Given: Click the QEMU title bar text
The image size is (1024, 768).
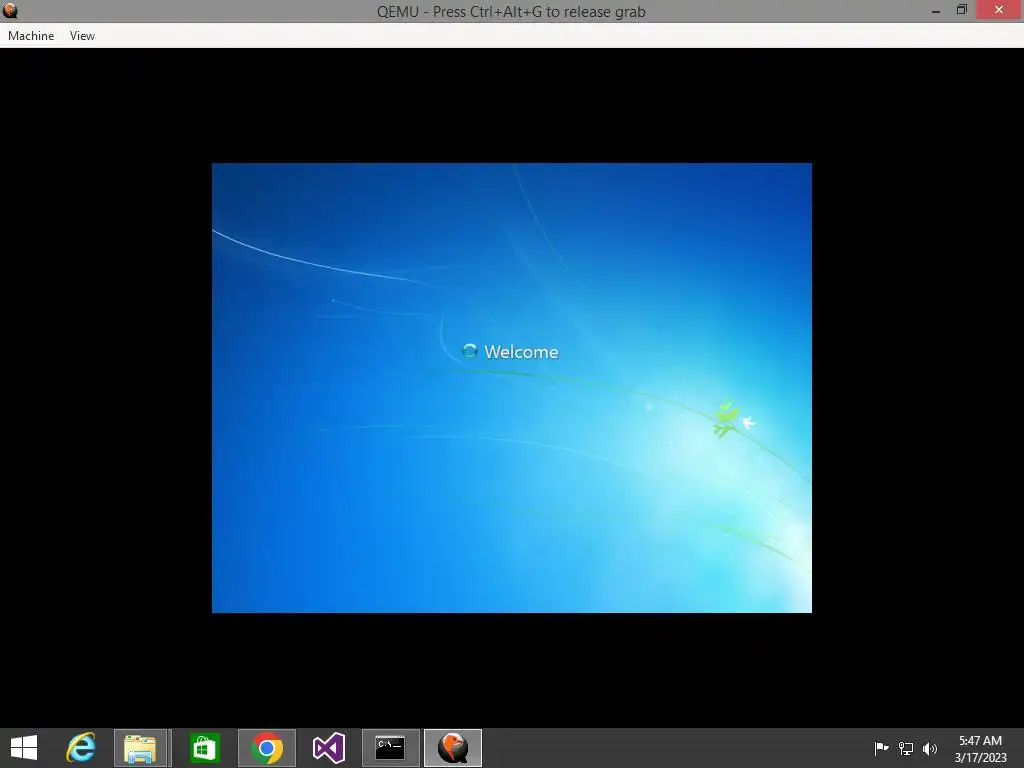Looking at the screenshot, I should (511, 11).
